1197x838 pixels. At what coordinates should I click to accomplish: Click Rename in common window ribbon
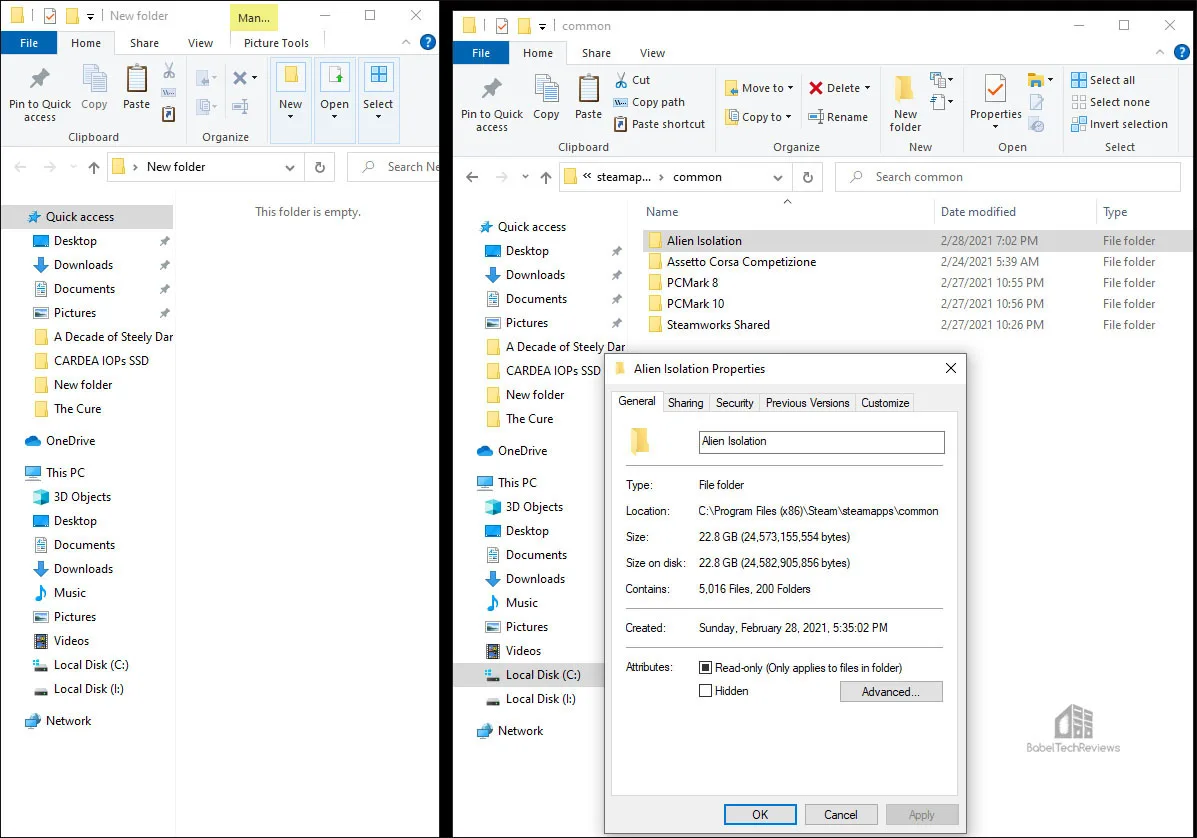pyautogui.click(x=837, y=117)
